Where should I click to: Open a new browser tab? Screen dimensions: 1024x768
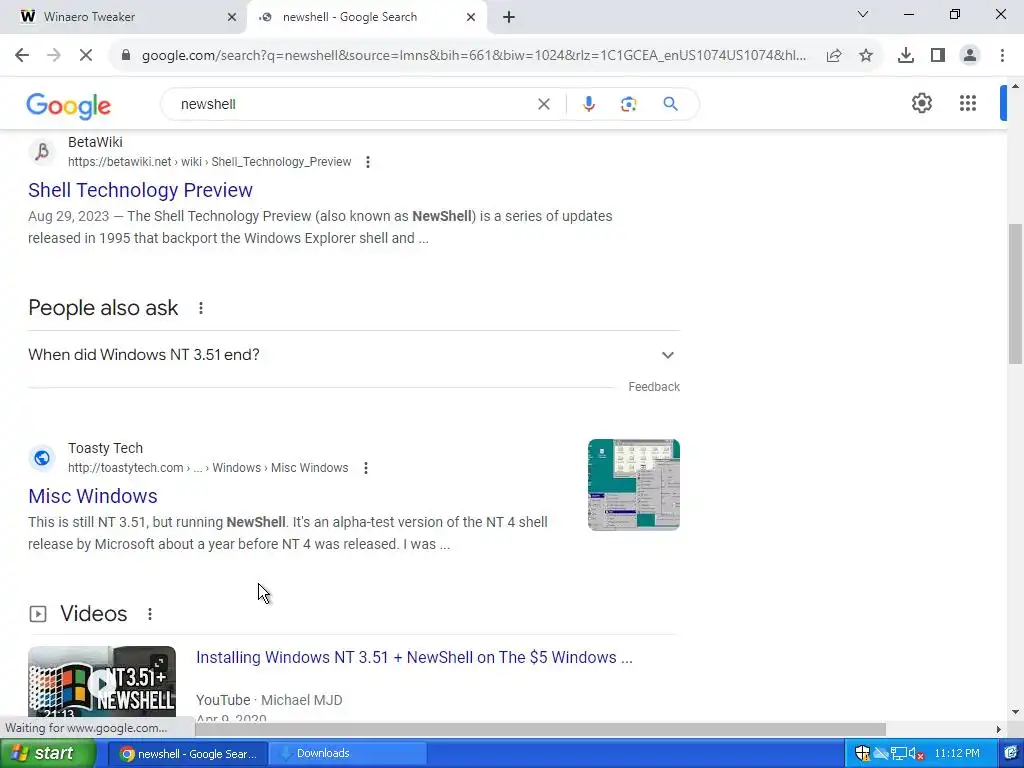click(509, 18)
